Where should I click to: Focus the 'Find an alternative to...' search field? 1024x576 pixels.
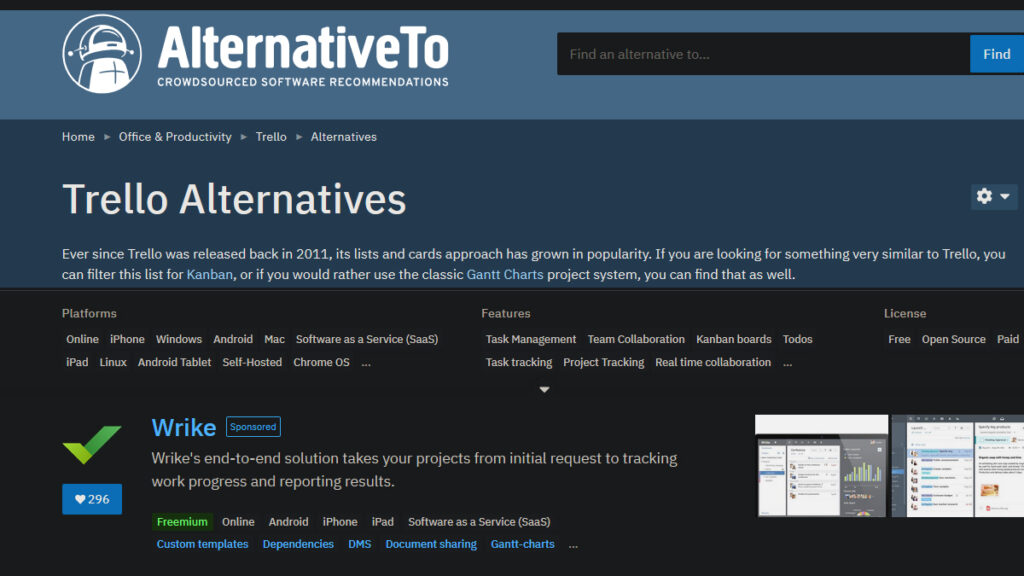point(763,54)
